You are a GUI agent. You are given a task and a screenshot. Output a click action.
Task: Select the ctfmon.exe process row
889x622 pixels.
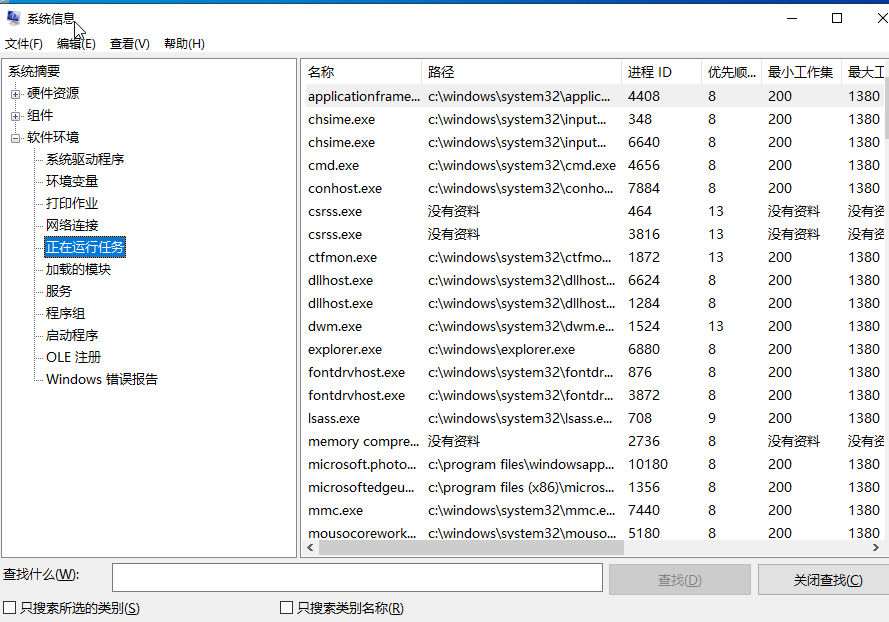(x=595, y=257)
